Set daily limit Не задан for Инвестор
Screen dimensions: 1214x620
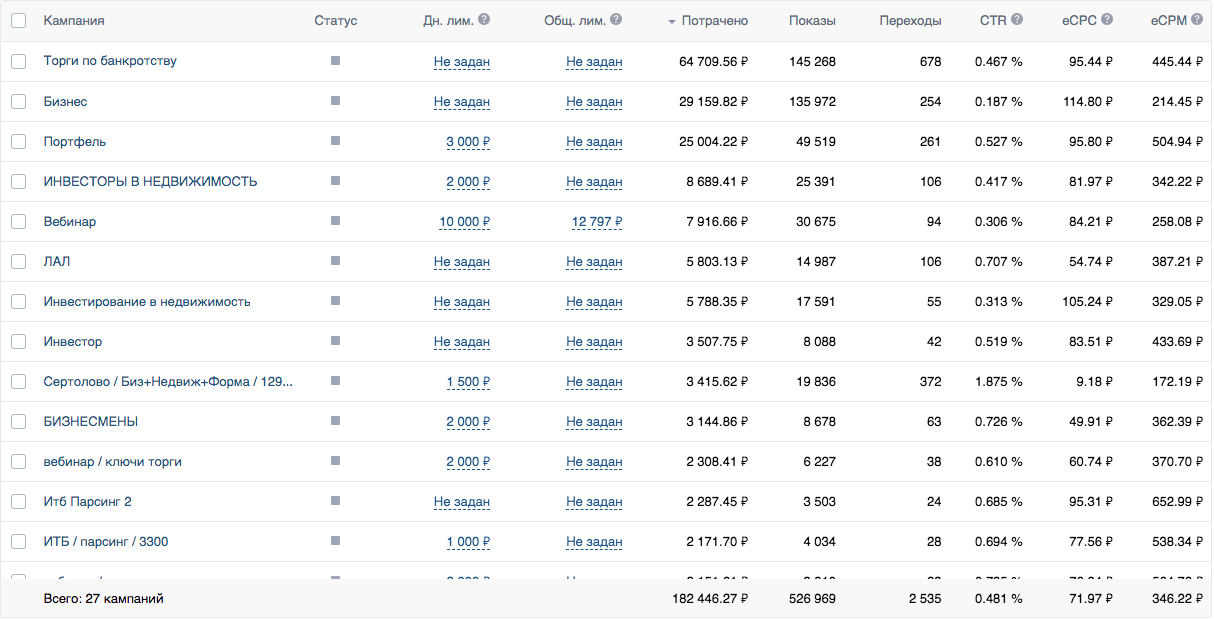coord(462,342)
